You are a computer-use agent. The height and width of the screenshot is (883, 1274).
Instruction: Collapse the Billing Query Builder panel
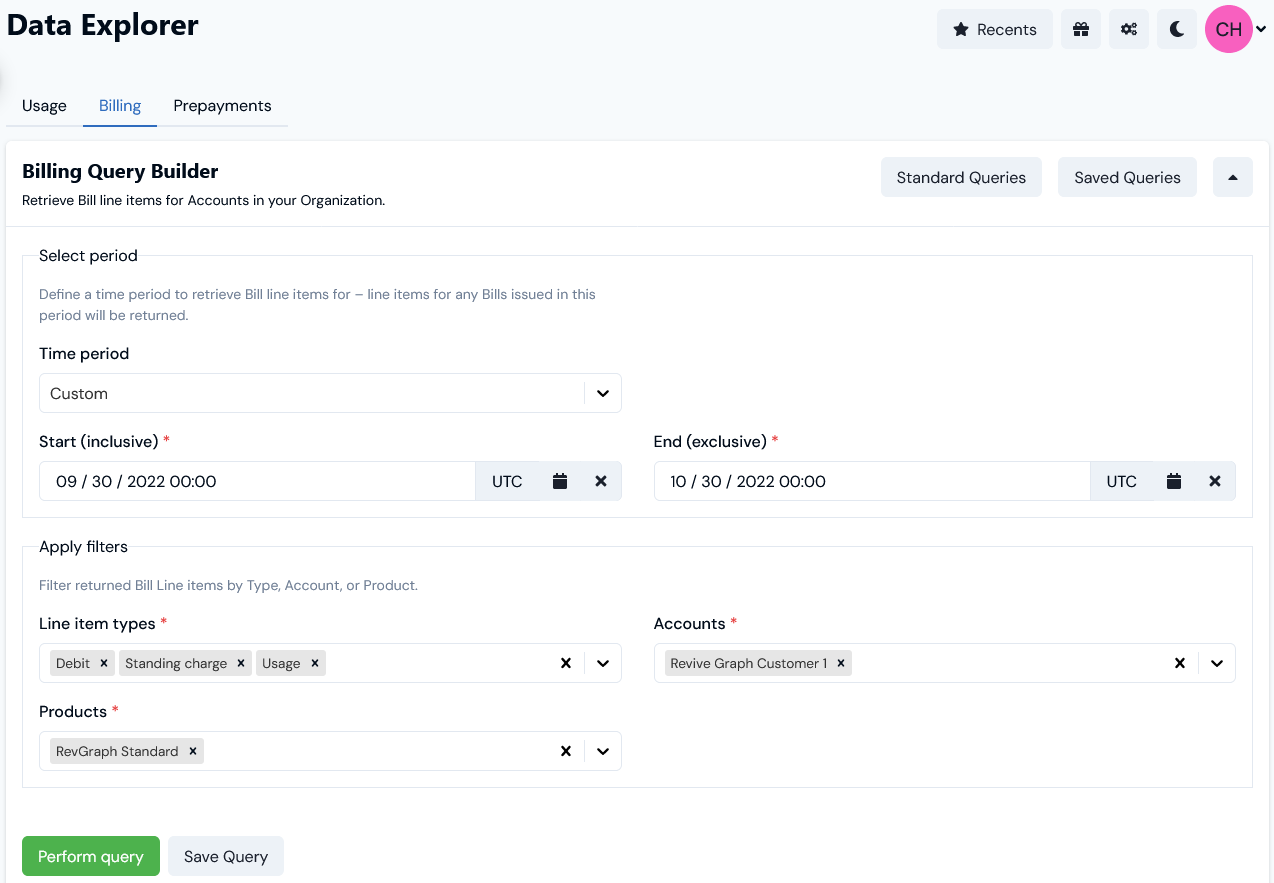(x=1232, y=177)
